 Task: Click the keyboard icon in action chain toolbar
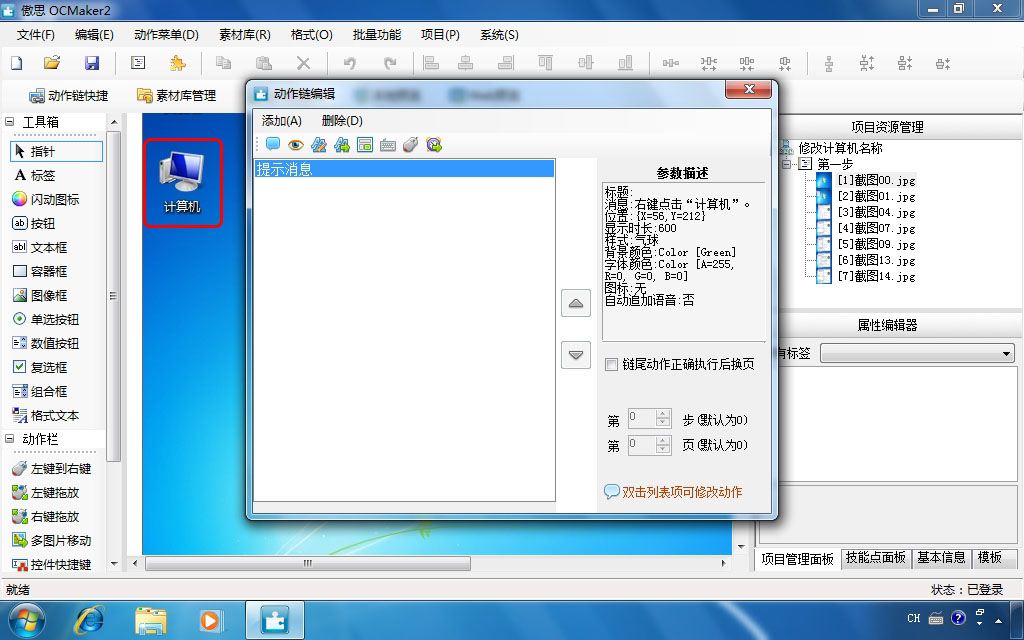(388, 145)
